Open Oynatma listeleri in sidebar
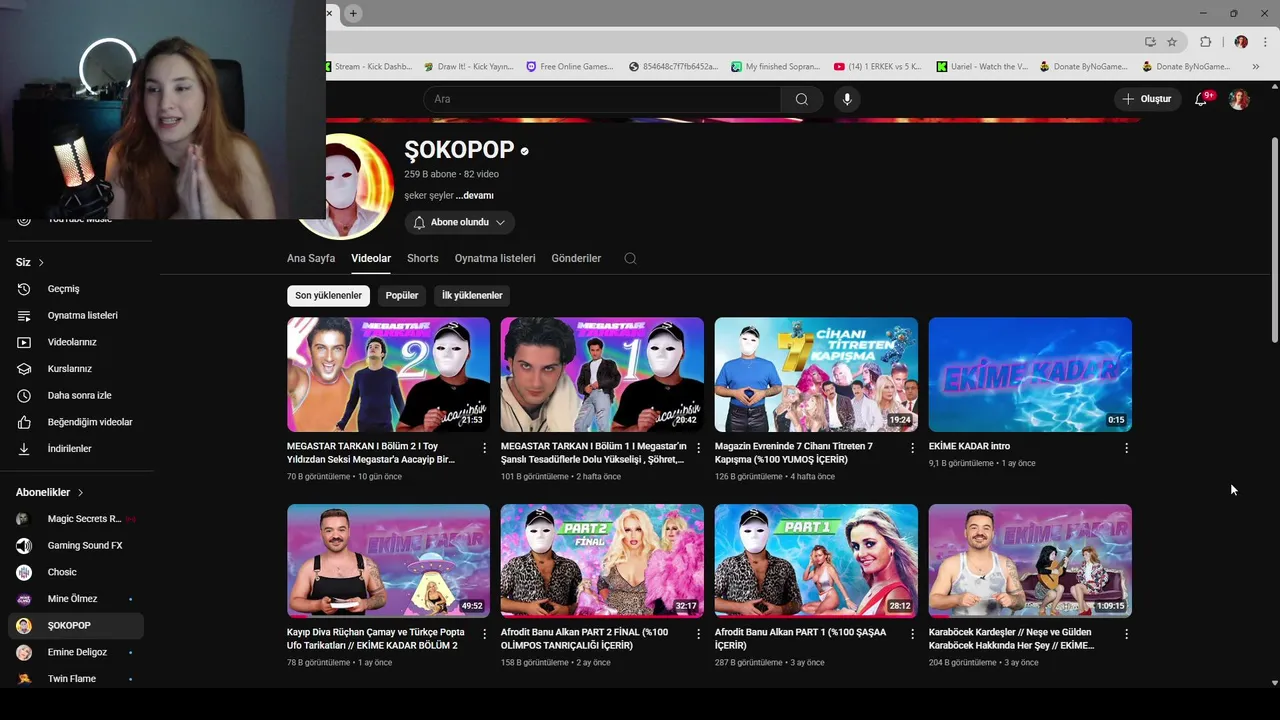The width and height of the screenshot is (1280, 720). [80, 315]
